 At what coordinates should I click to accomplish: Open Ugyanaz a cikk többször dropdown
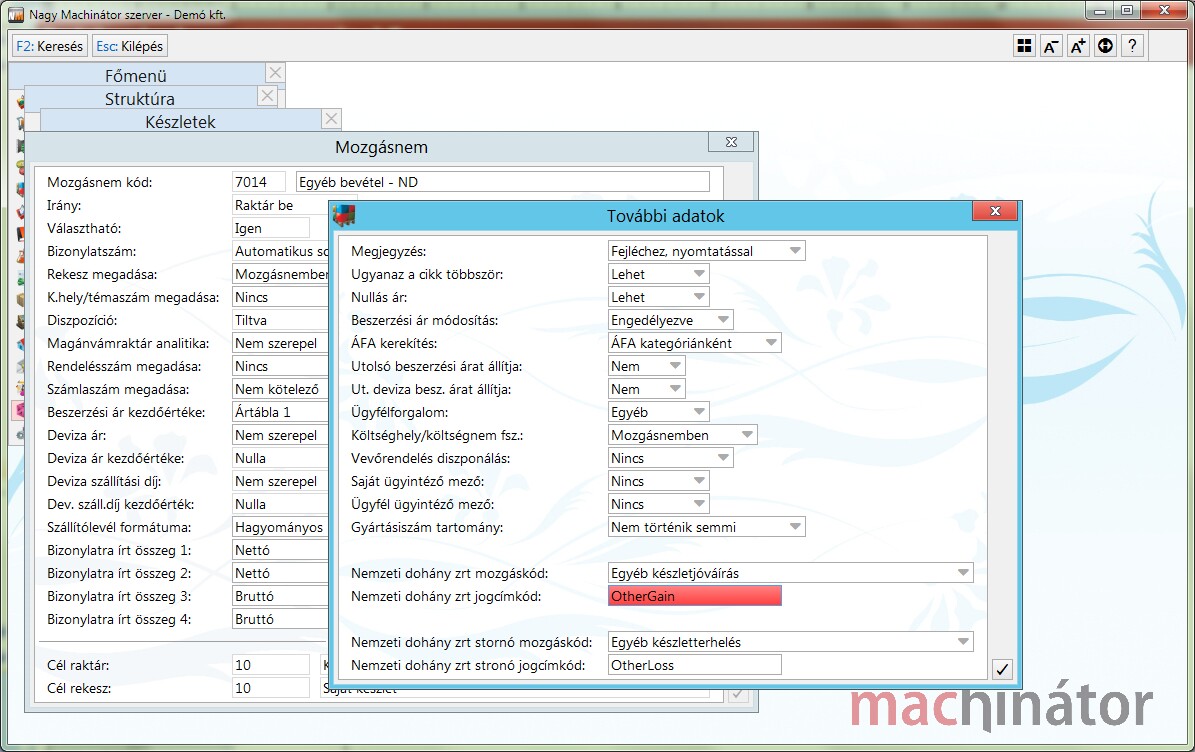coord(658,274)
